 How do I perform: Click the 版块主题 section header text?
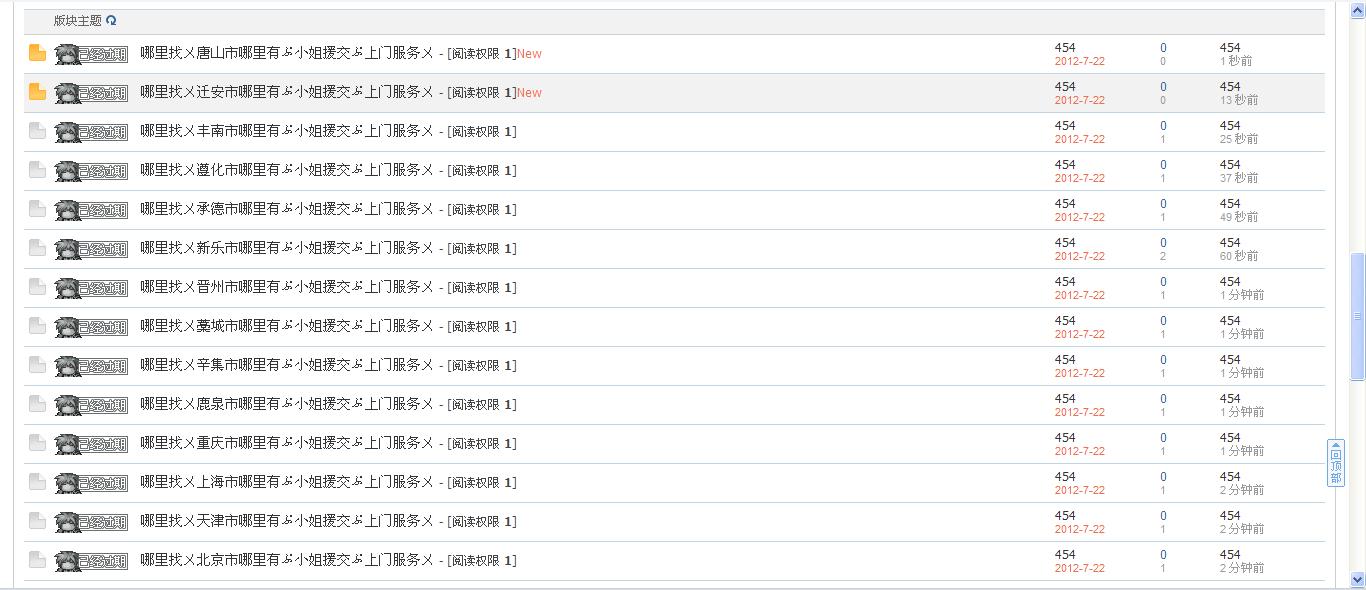click(78, 20)
